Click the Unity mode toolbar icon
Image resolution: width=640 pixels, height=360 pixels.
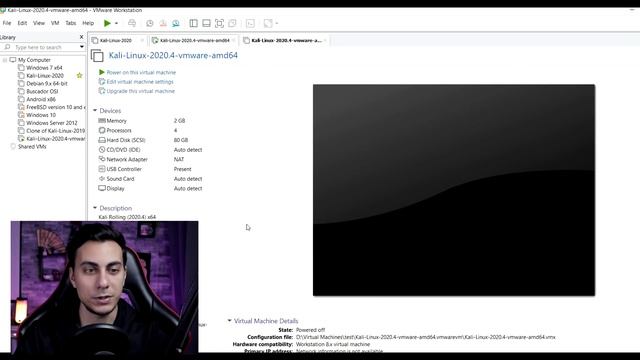coord(232,23)
